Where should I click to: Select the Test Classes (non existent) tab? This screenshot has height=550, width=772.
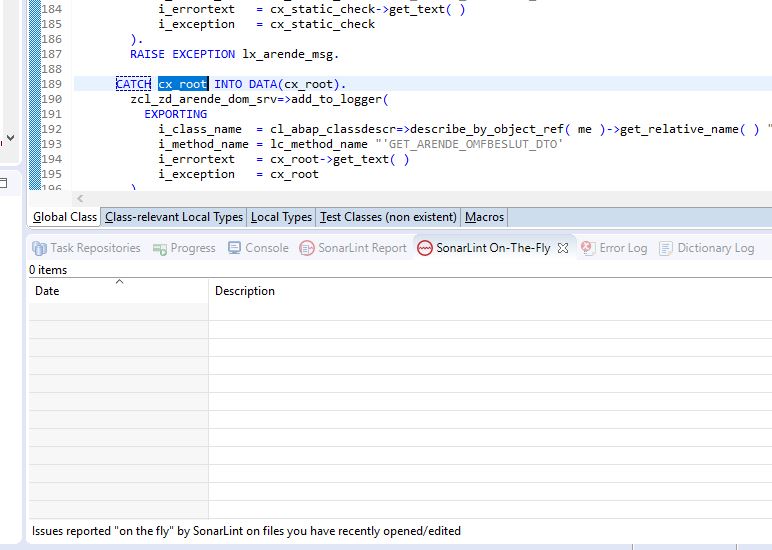[x=388, y=217]
